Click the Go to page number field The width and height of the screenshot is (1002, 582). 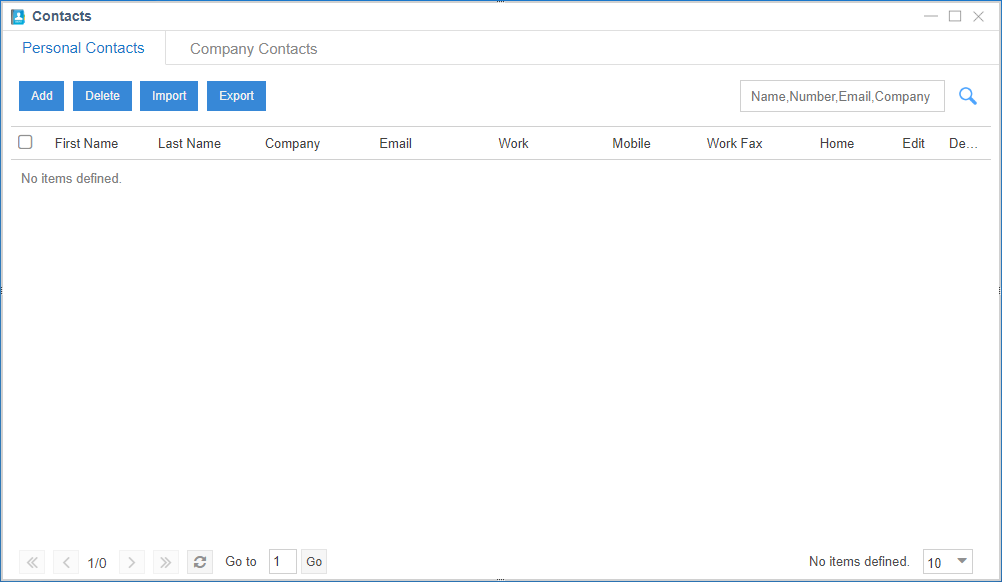point(282,562)
